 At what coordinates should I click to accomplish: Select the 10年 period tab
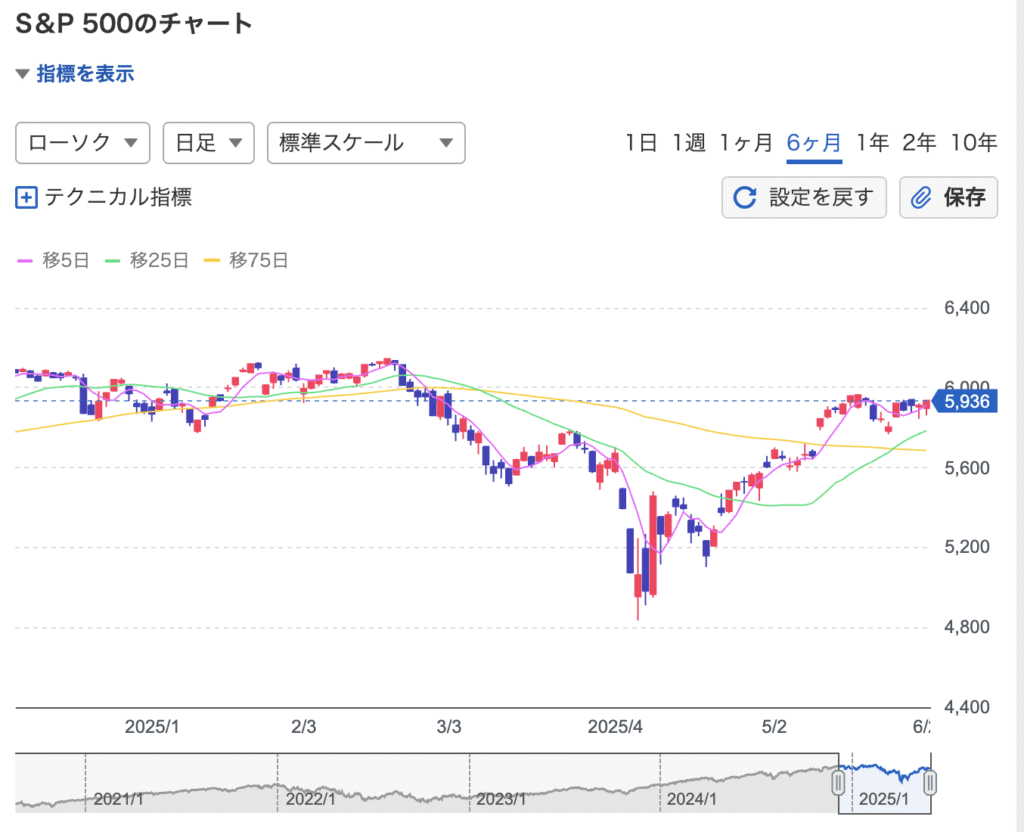974,142
